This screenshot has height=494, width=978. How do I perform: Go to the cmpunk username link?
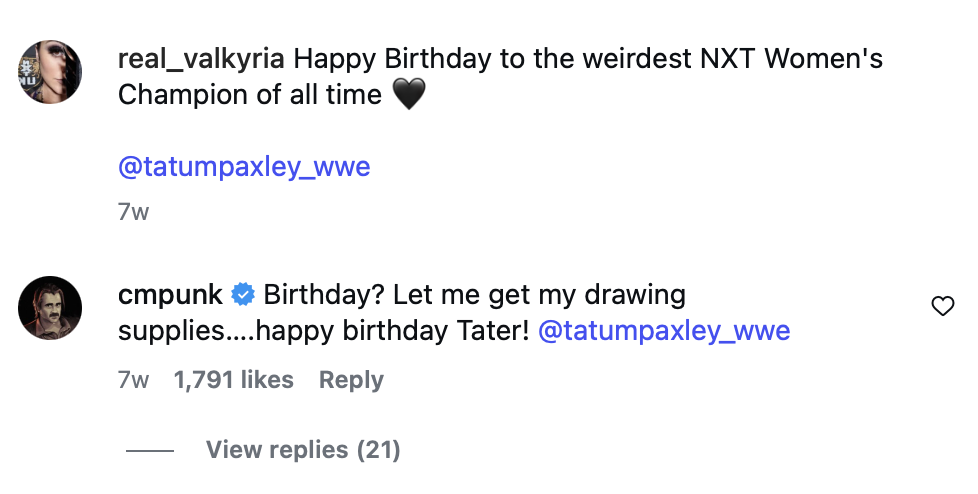(171, 295)
